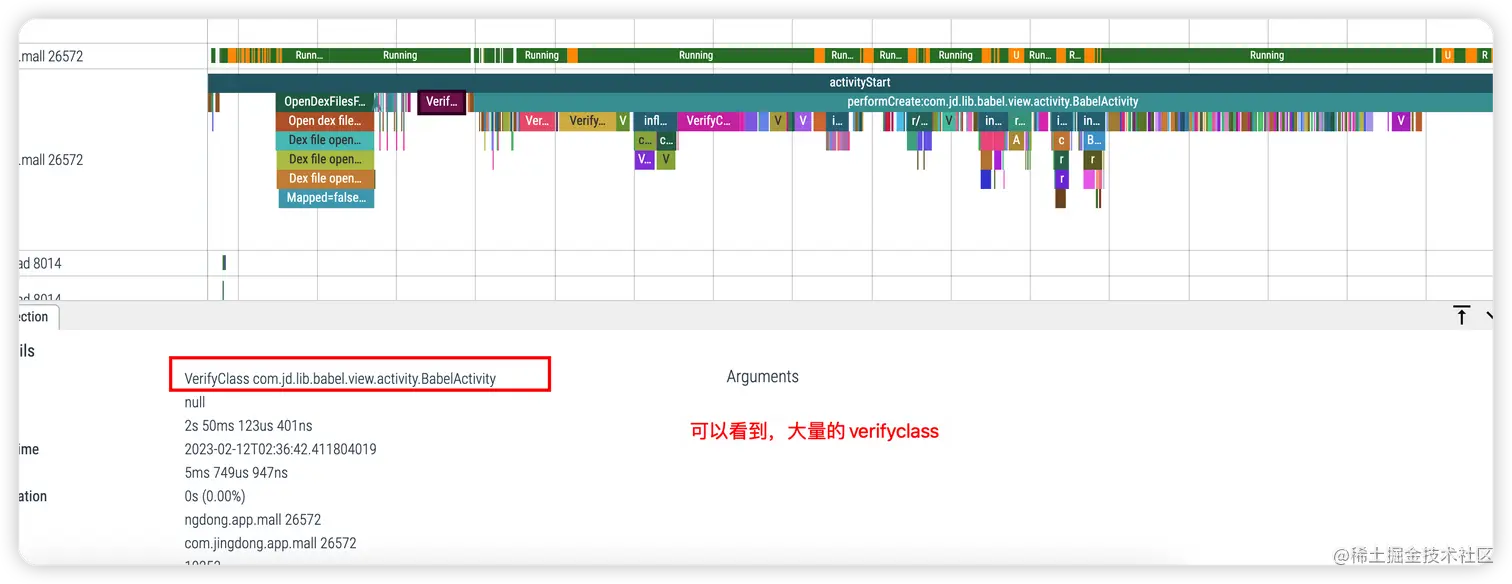The height and width of the screenshot is (584, 1512).
Task: Select the dark purple 'Verif...' highlighted slice
Action: (x=441, y=102)
